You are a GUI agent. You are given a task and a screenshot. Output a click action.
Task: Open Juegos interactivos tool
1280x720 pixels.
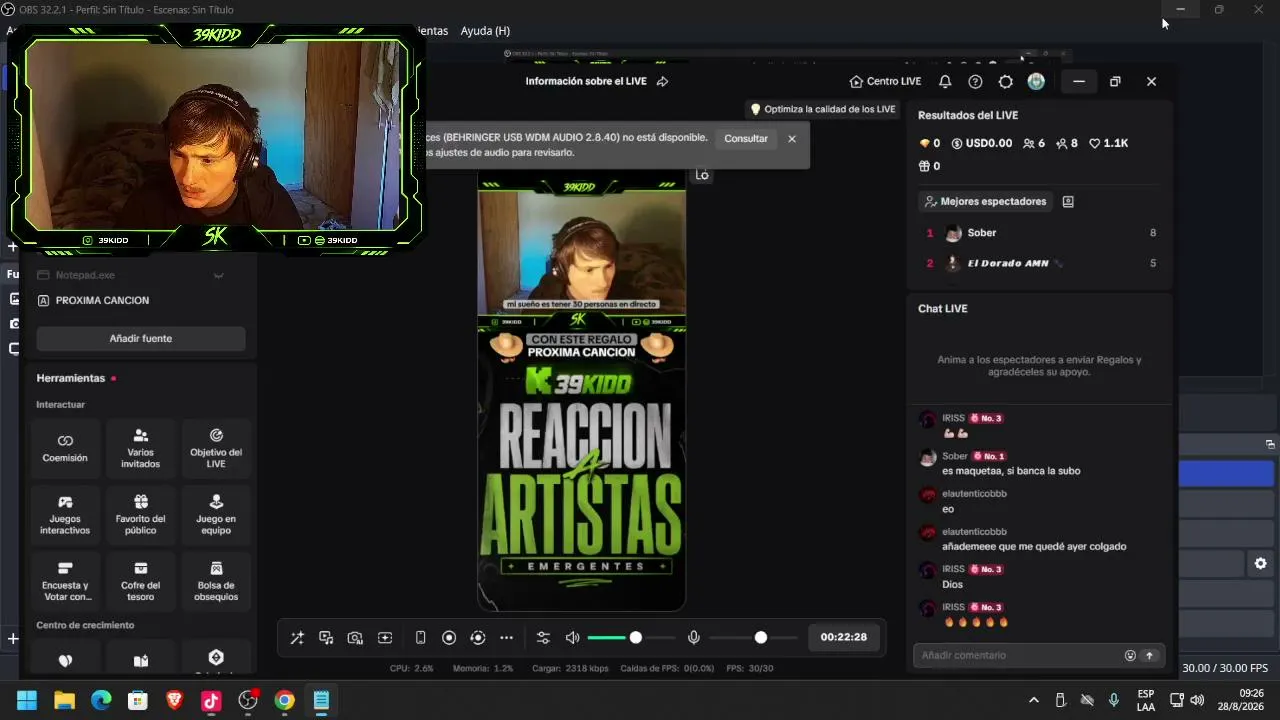point(65,515)
